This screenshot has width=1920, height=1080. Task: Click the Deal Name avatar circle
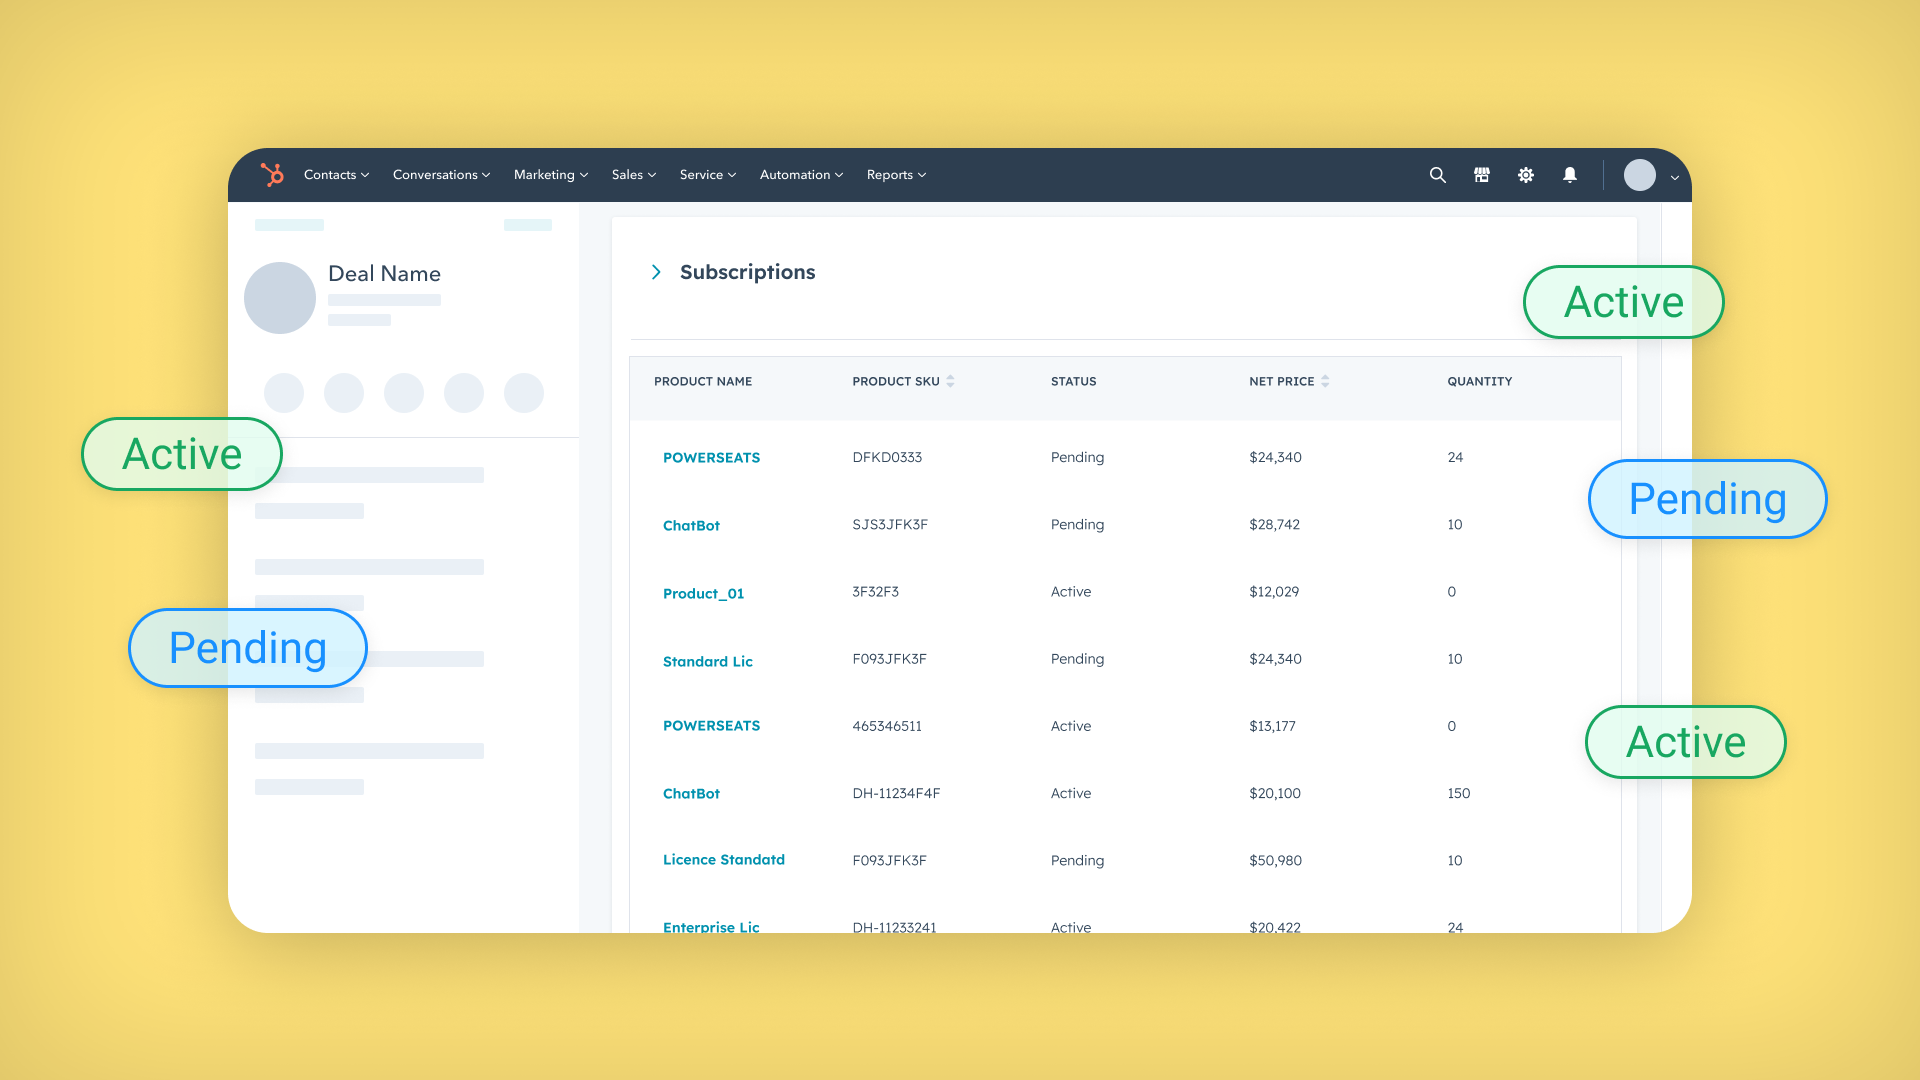pyautogui.click(x=280, y=298)
